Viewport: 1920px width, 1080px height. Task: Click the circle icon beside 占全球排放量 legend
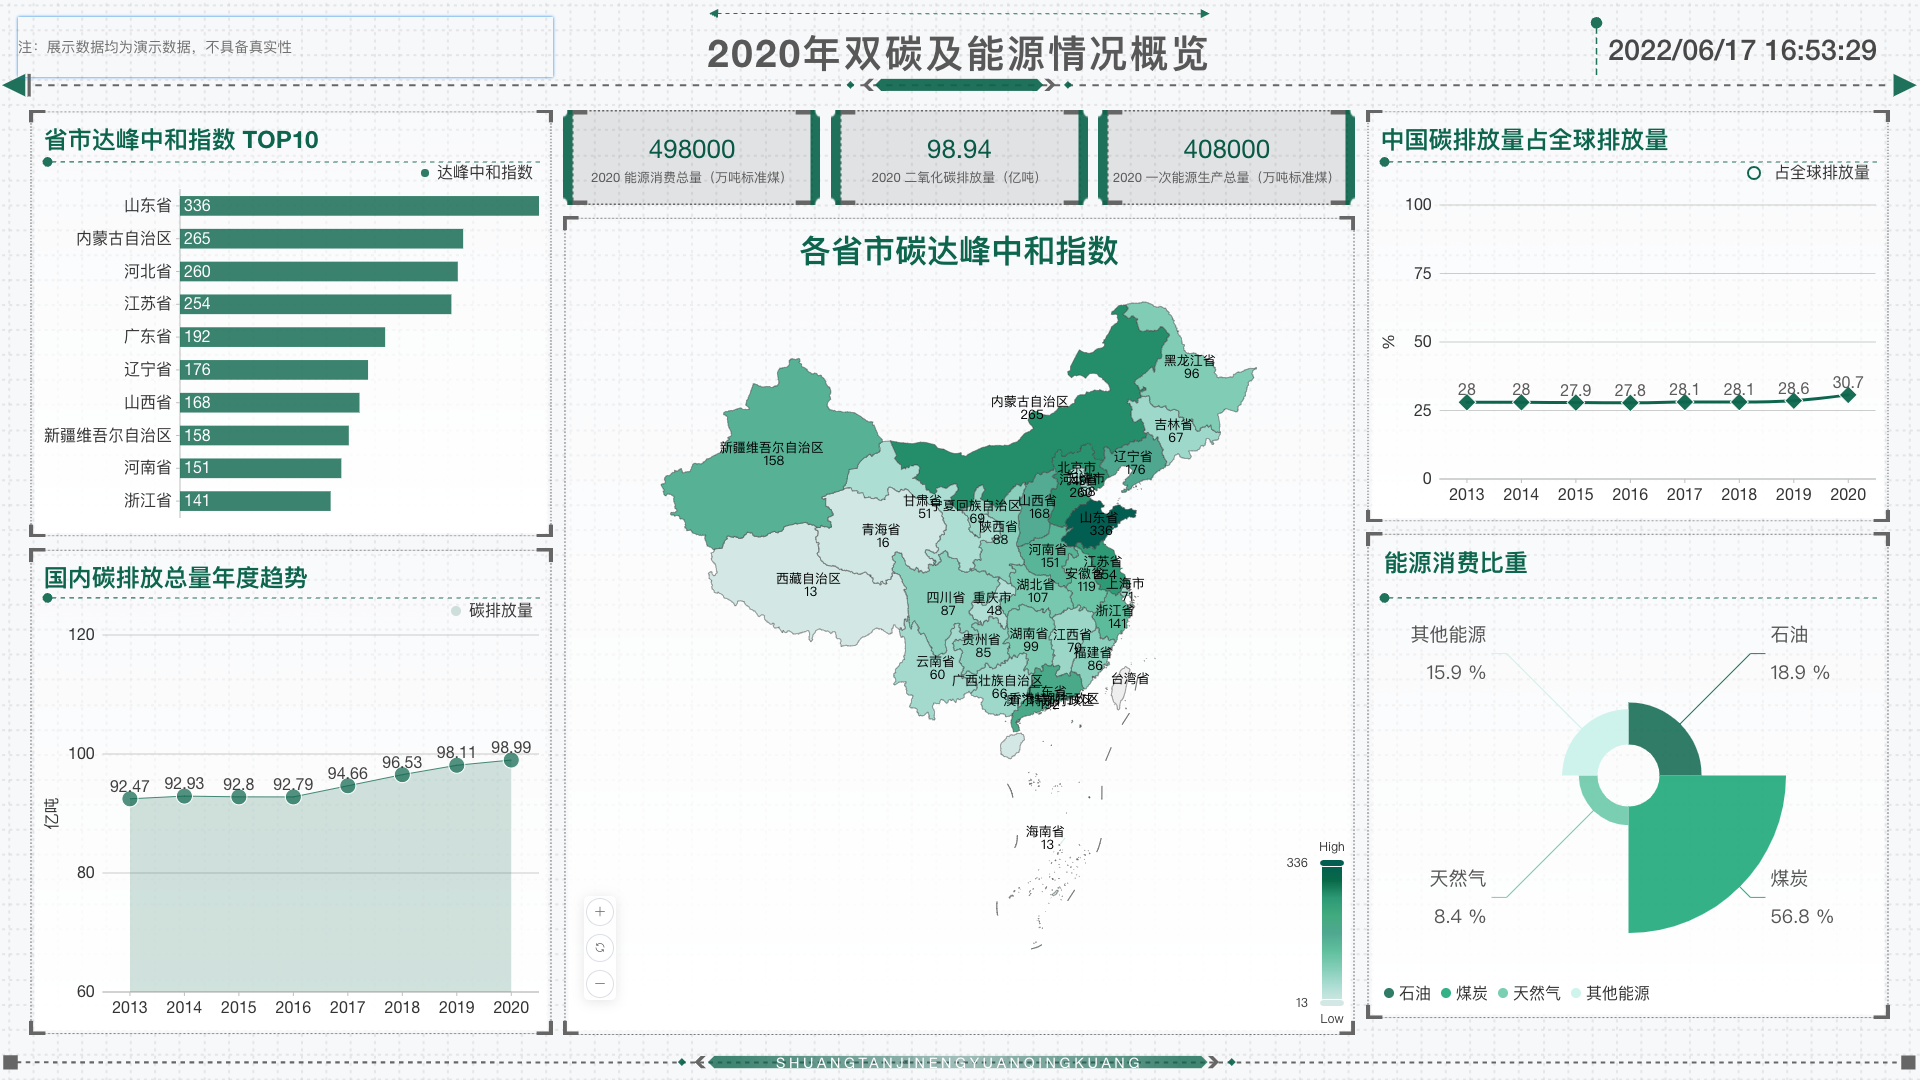tap(1753, 172)
